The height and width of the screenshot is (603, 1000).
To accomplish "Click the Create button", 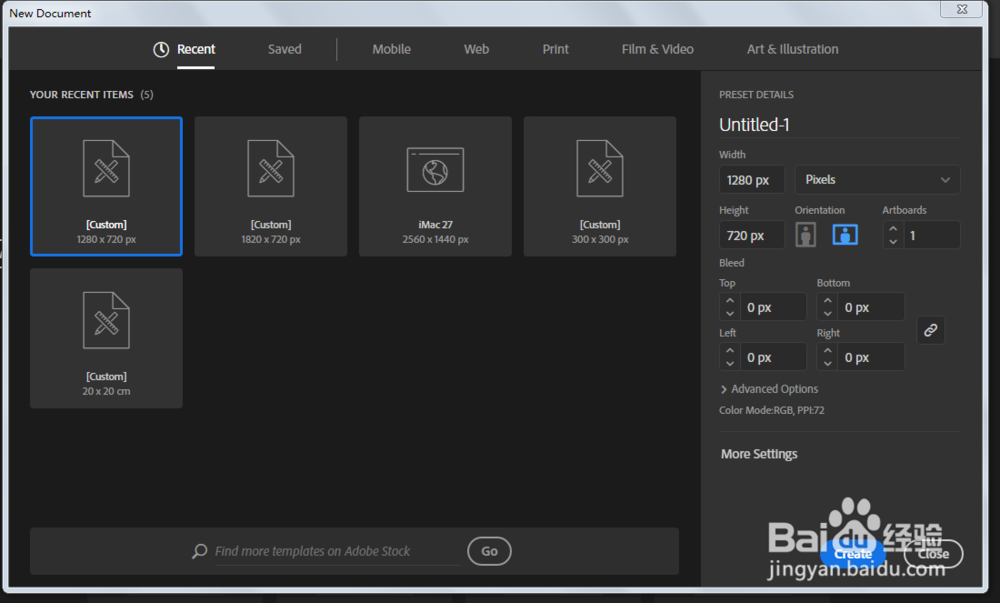I will click(853, 554).
